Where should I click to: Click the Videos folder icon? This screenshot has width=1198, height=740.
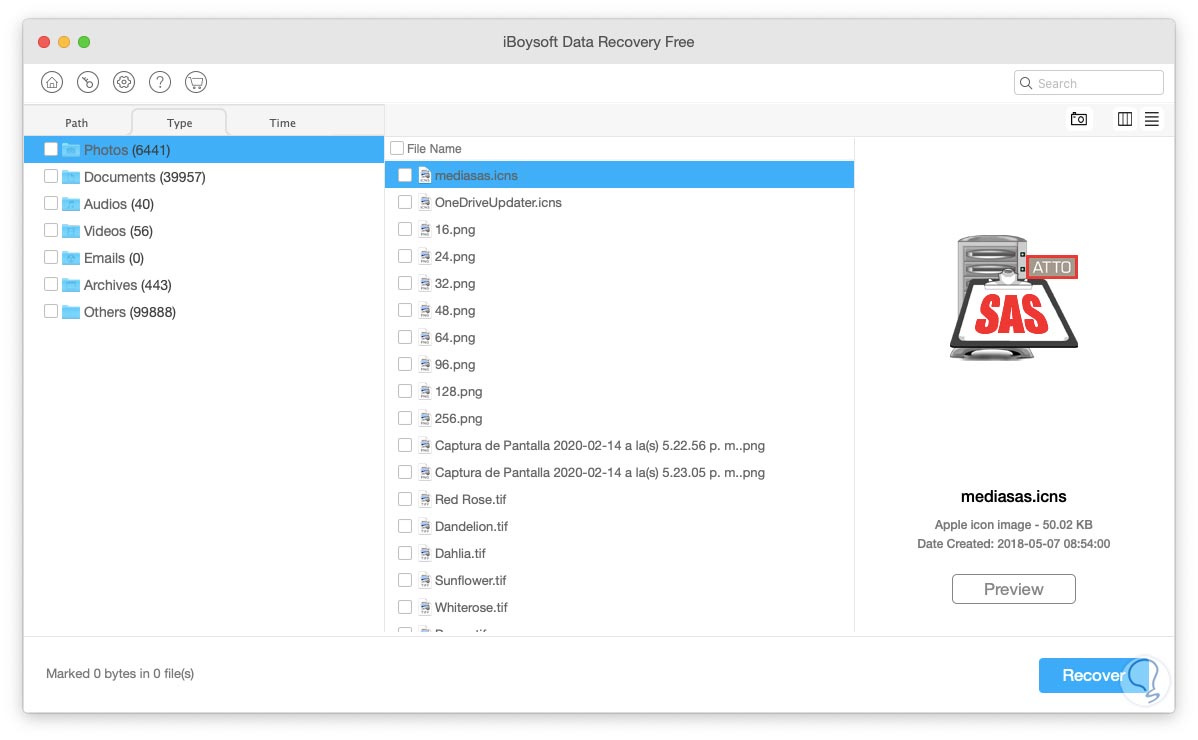(71, 231)
